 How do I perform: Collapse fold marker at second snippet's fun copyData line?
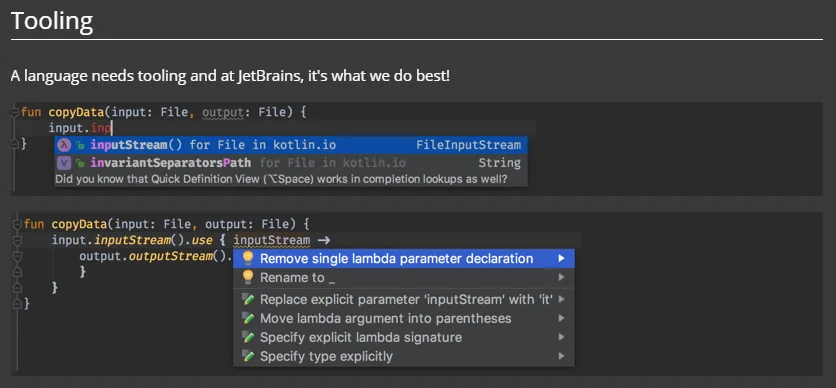(x=18, y=223)
